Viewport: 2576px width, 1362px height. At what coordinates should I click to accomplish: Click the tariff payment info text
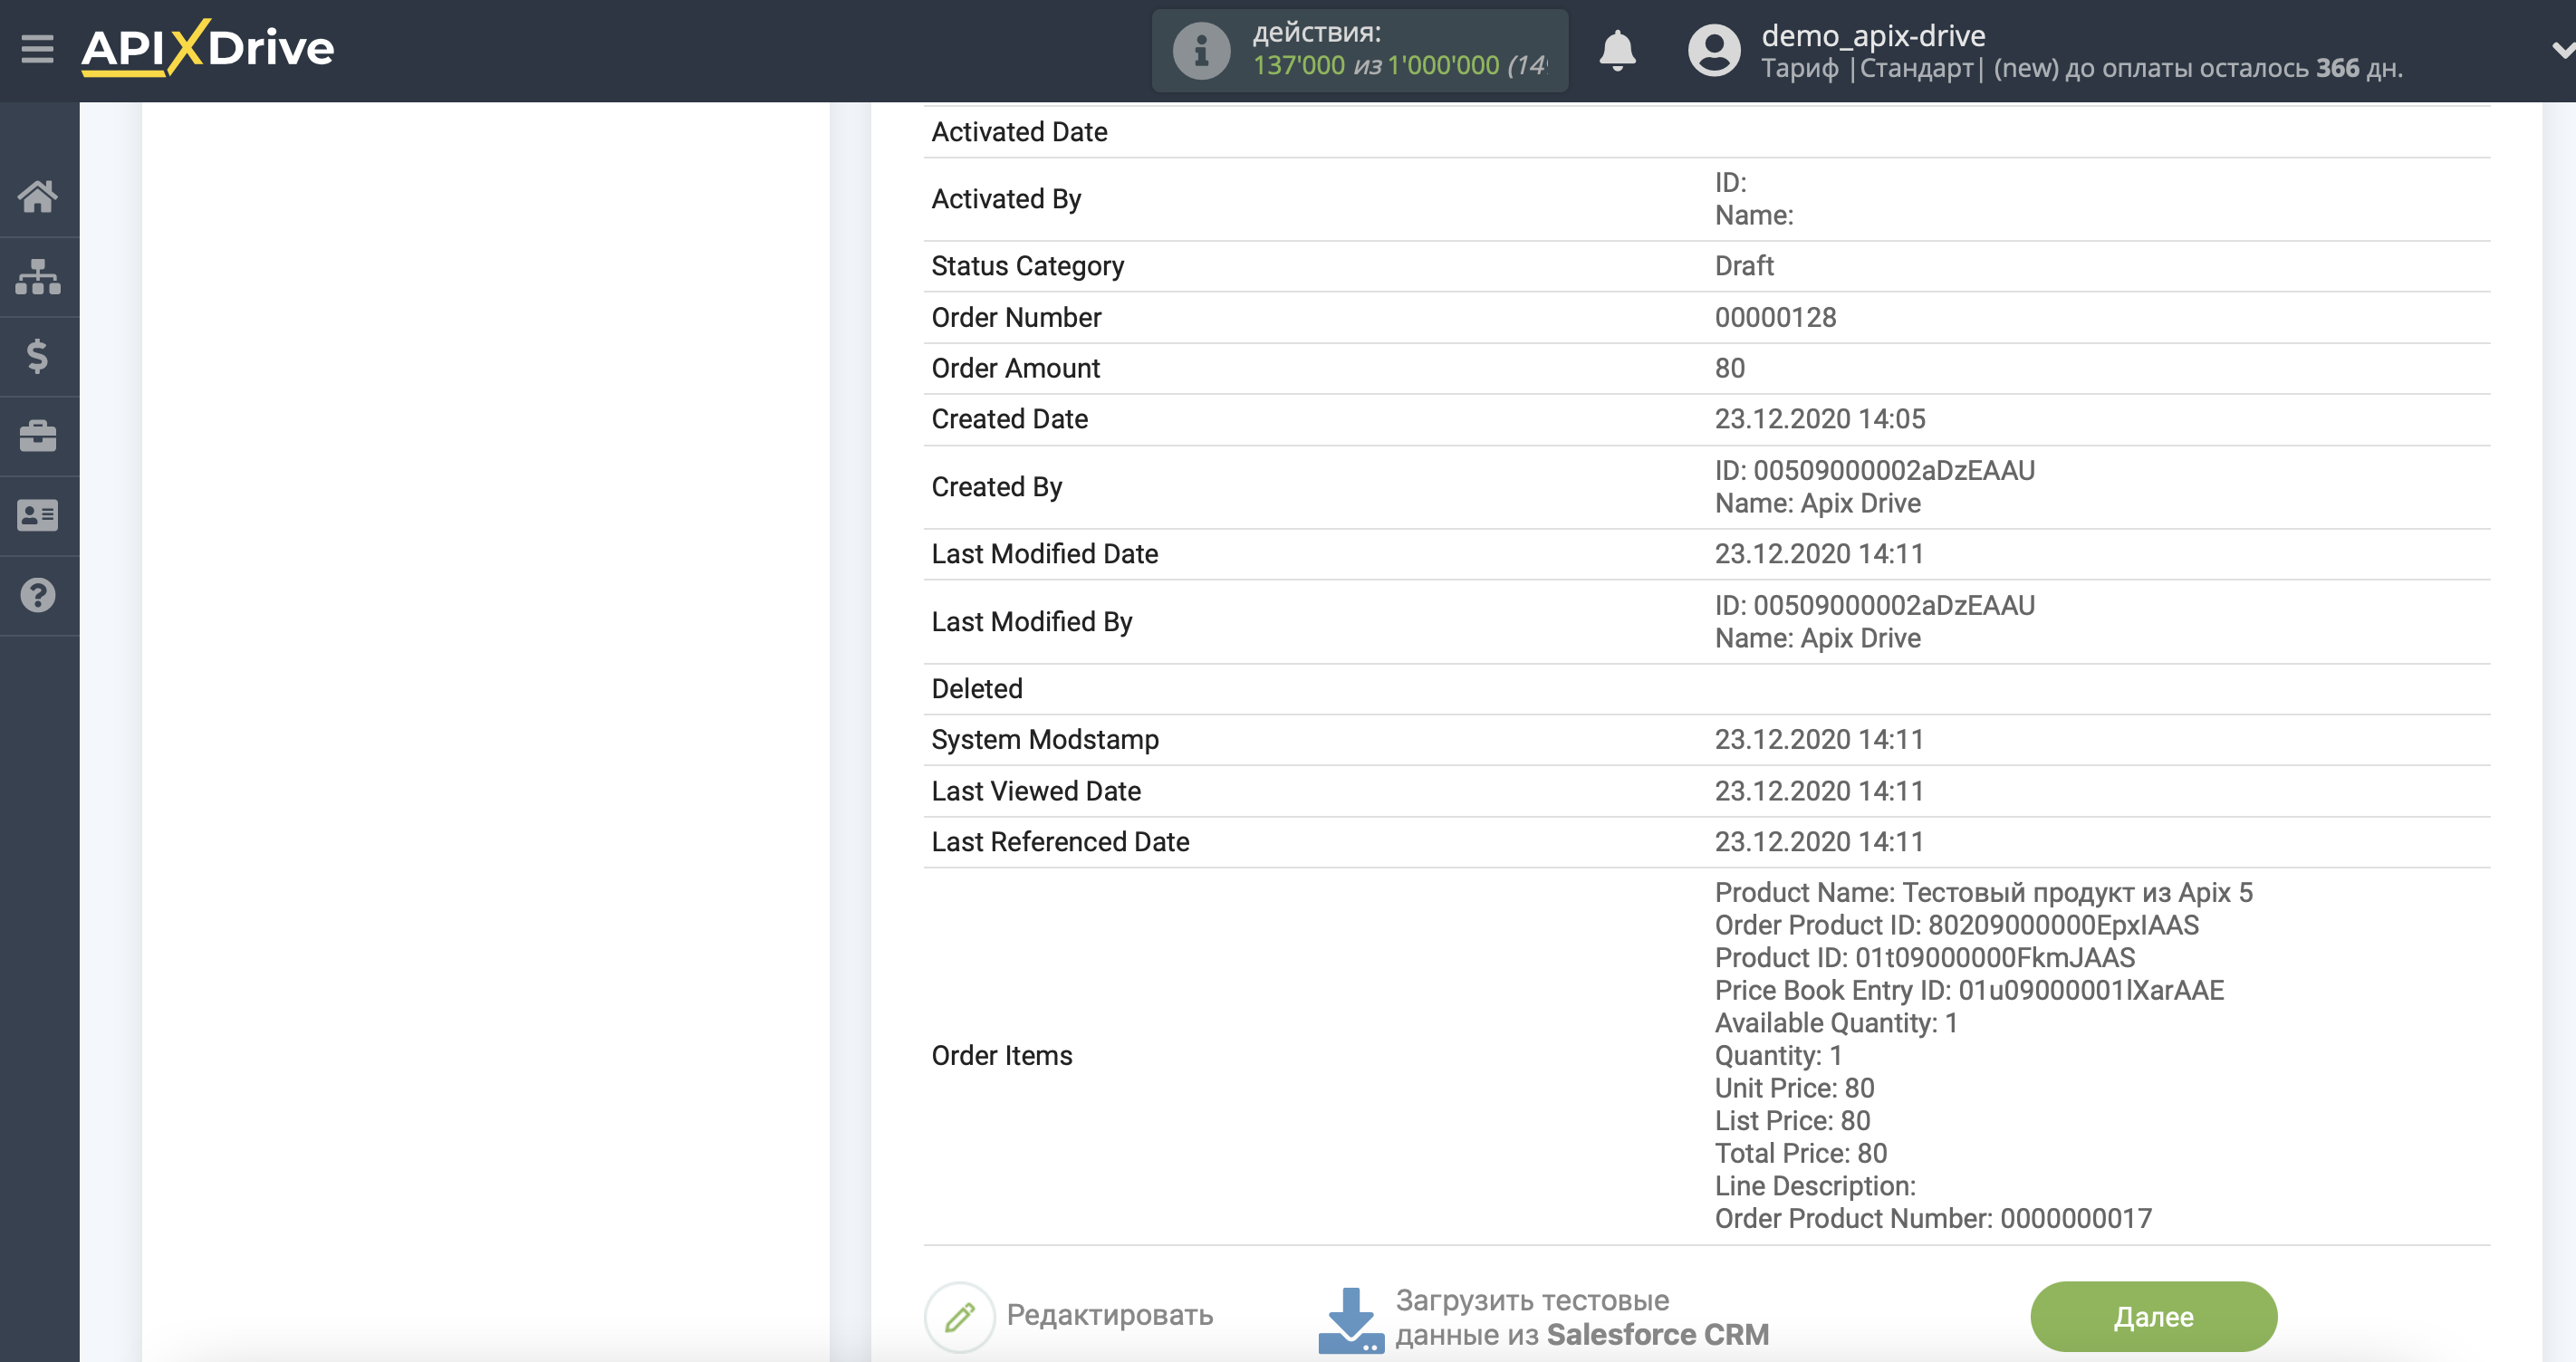point(2081,68)
